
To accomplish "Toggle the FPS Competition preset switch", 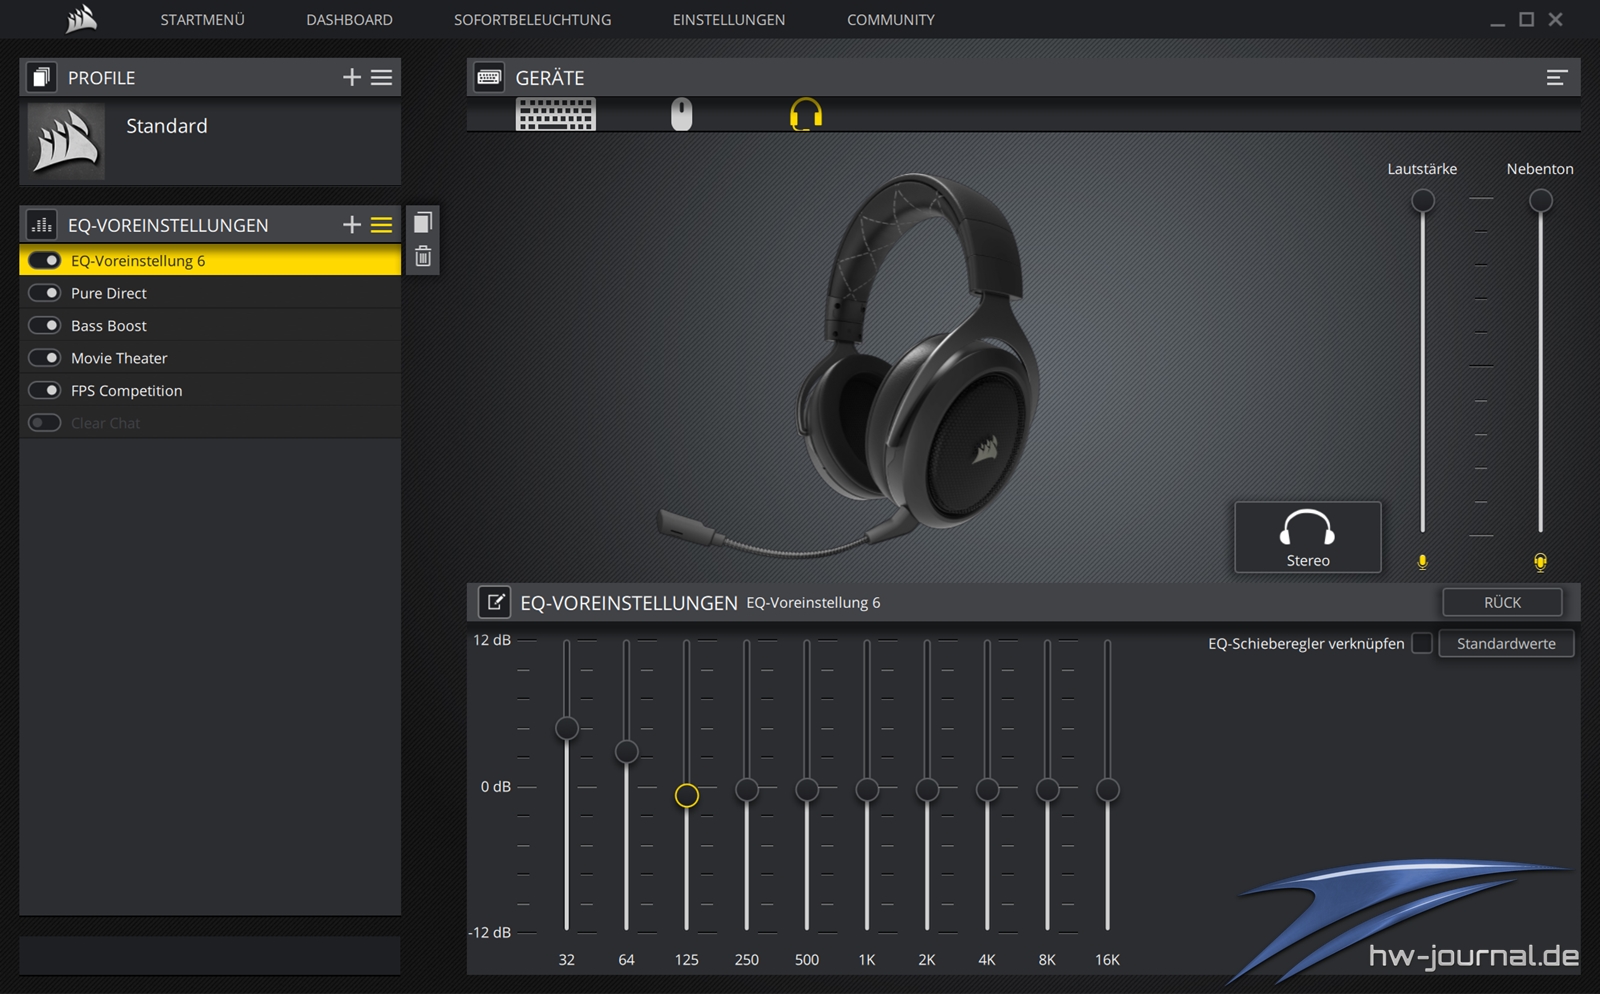I will pos(45,390).
